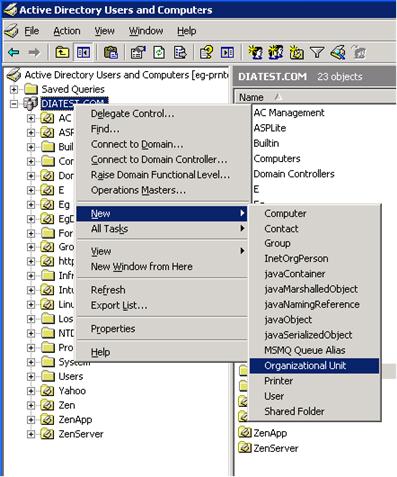This screenshot has width=397, height=477.
Task: Click the filter funnel toolbar icon
Action: click(317, 53)
